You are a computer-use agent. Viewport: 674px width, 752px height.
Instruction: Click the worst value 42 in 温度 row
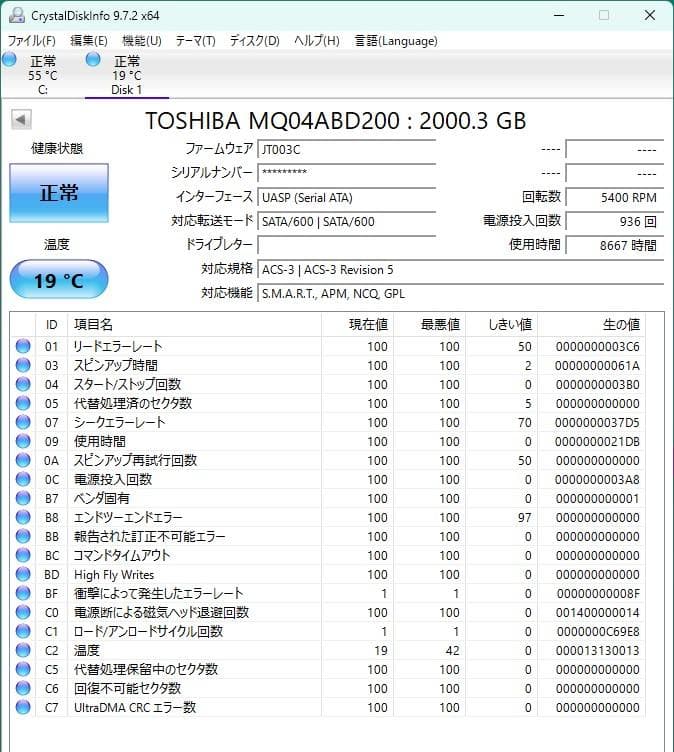click(x=452, y=650)
